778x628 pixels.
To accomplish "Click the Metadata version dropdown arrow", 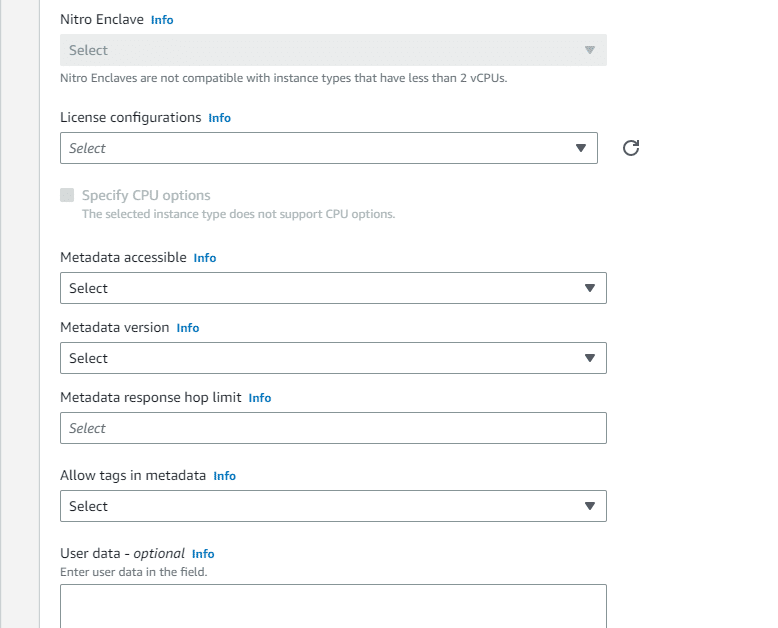I will 589,358.
